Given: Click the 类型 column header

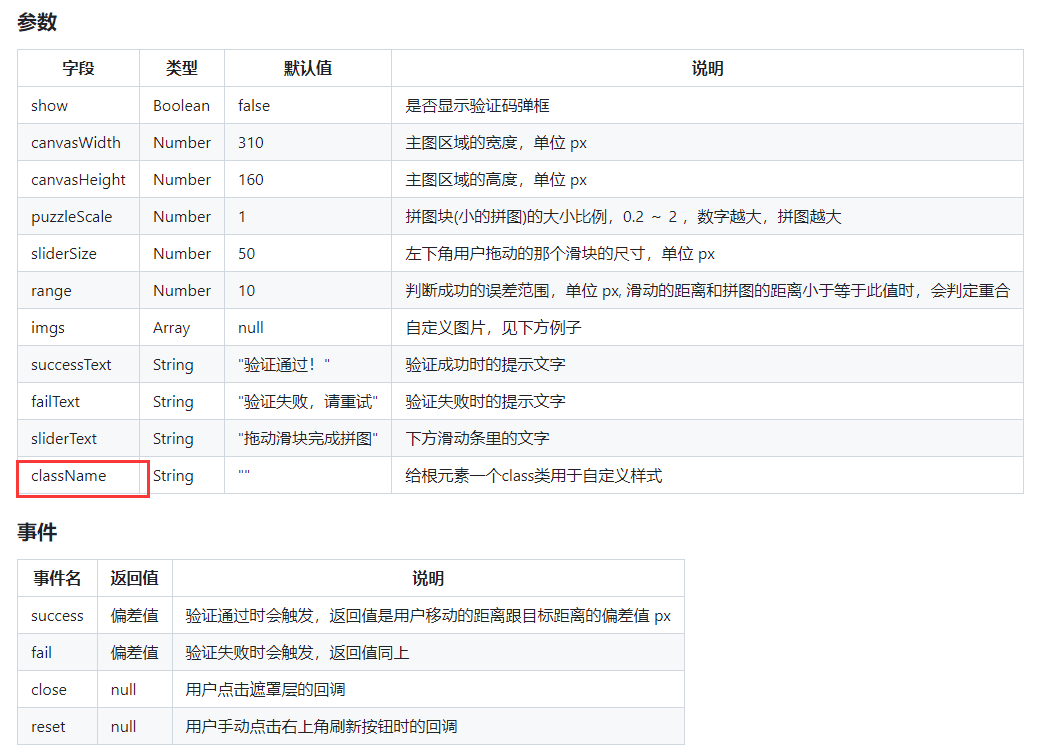Looking at the screenshot, I should tap(181, 67).
